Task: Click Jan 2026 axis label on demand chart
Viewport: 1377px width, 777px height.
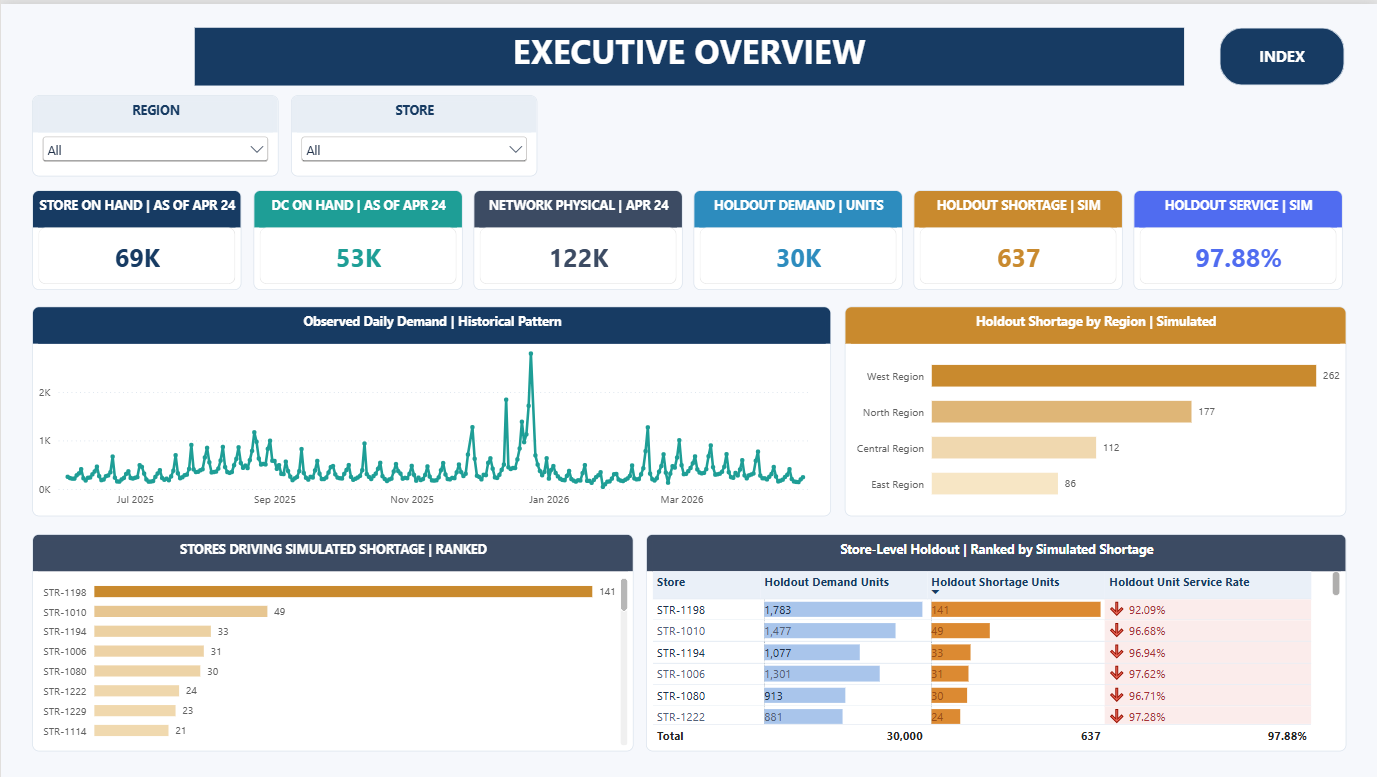Action: [548, 499]
